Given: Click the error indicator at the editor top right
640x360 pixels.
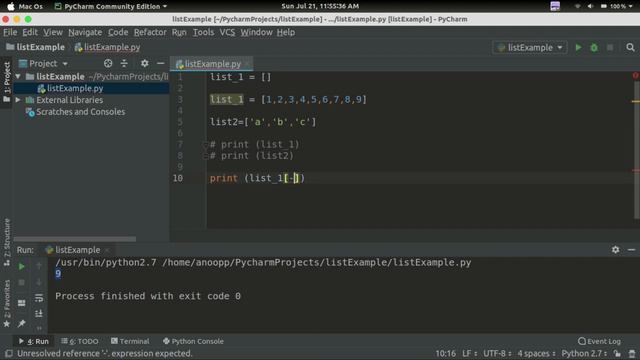Looking at the screenshot, I should 636,76.
